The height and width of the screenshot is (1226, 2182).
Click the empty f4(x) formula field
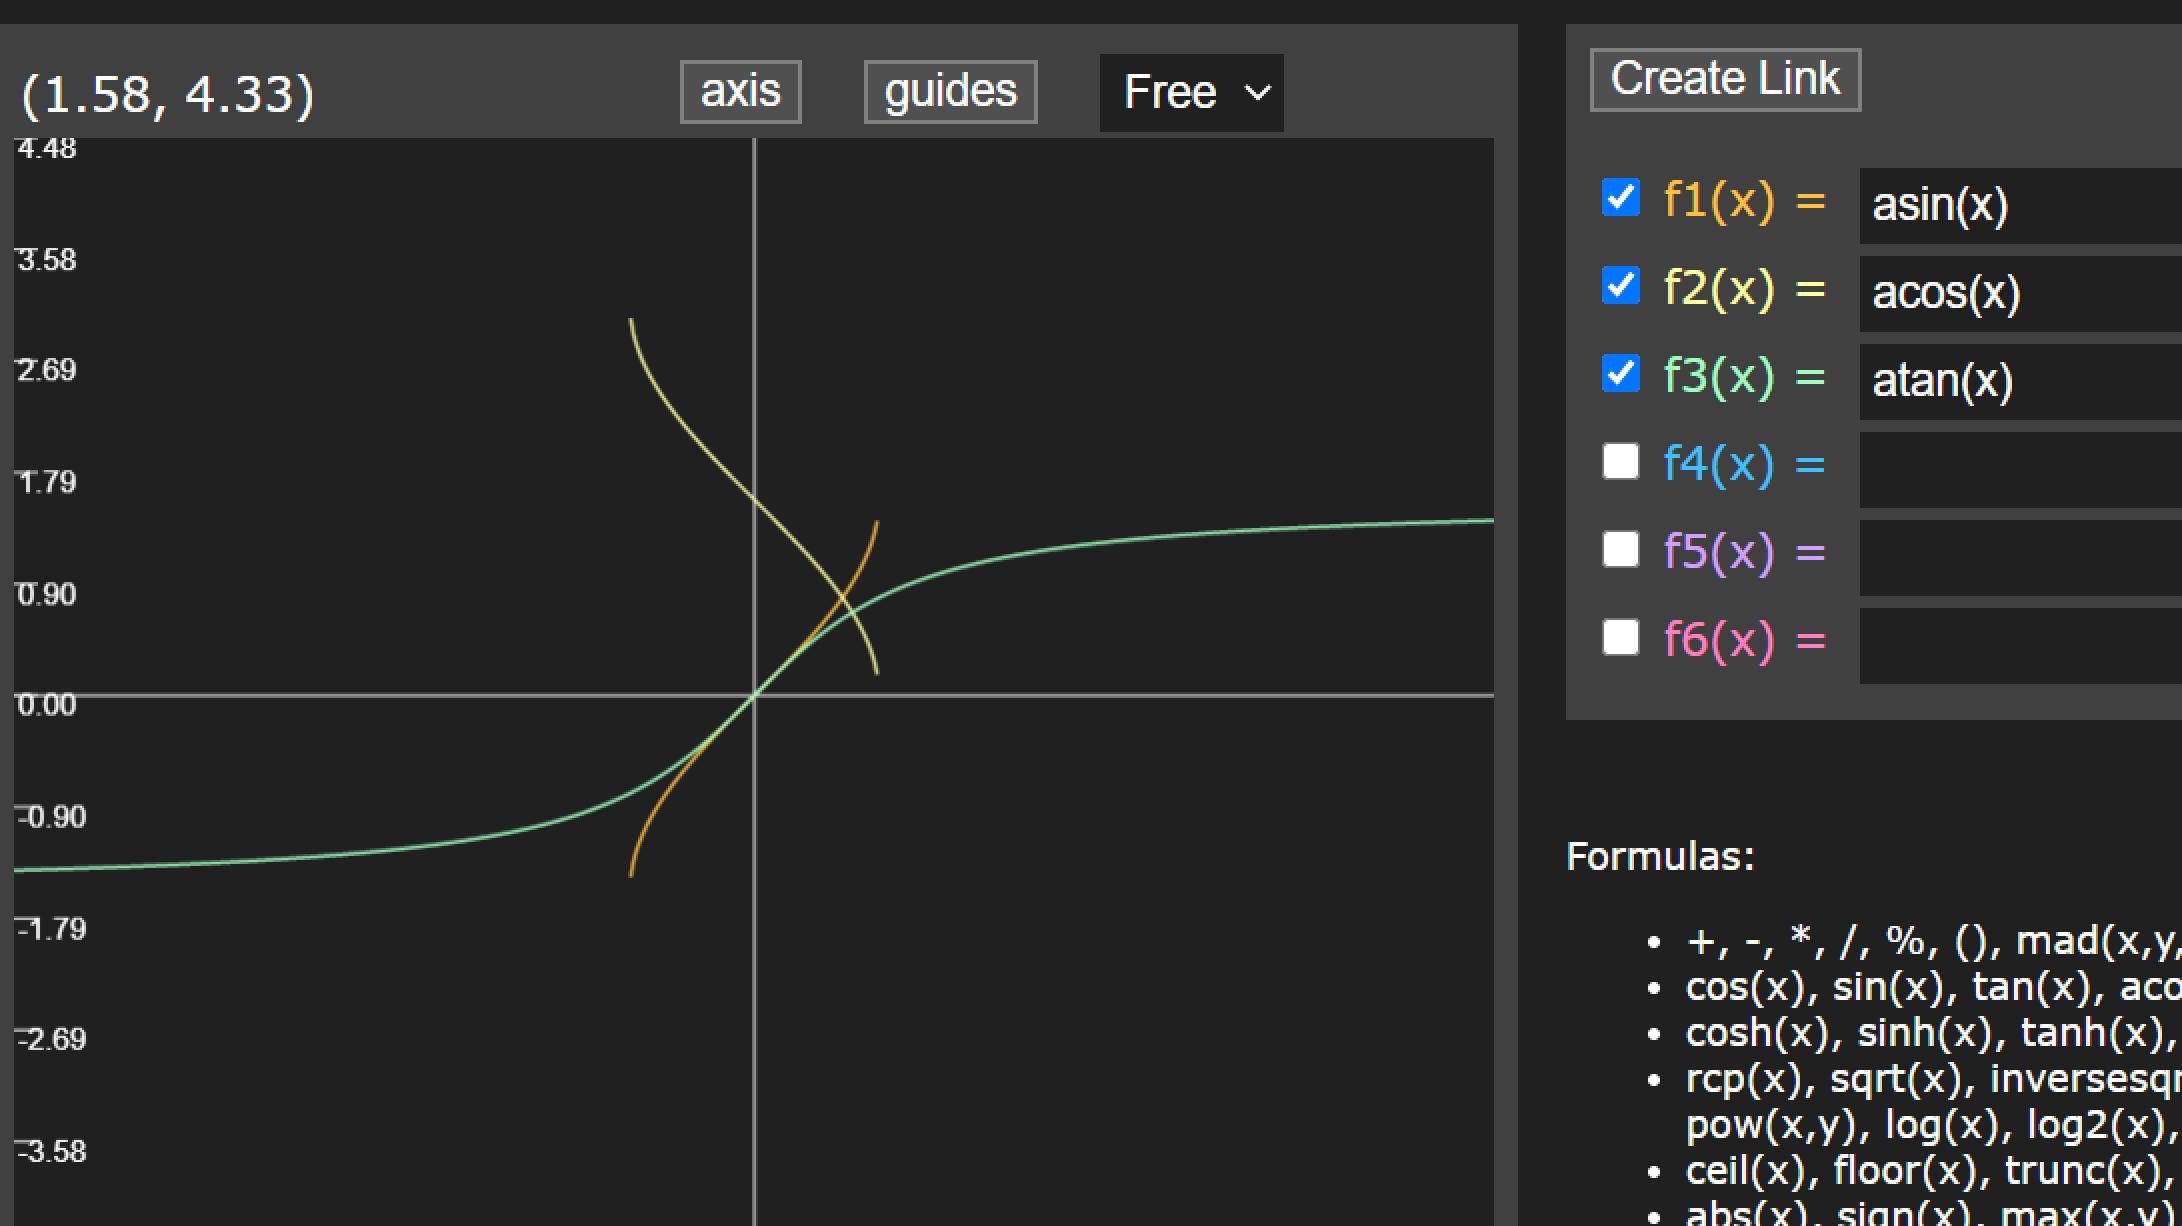pos(2020,469)
